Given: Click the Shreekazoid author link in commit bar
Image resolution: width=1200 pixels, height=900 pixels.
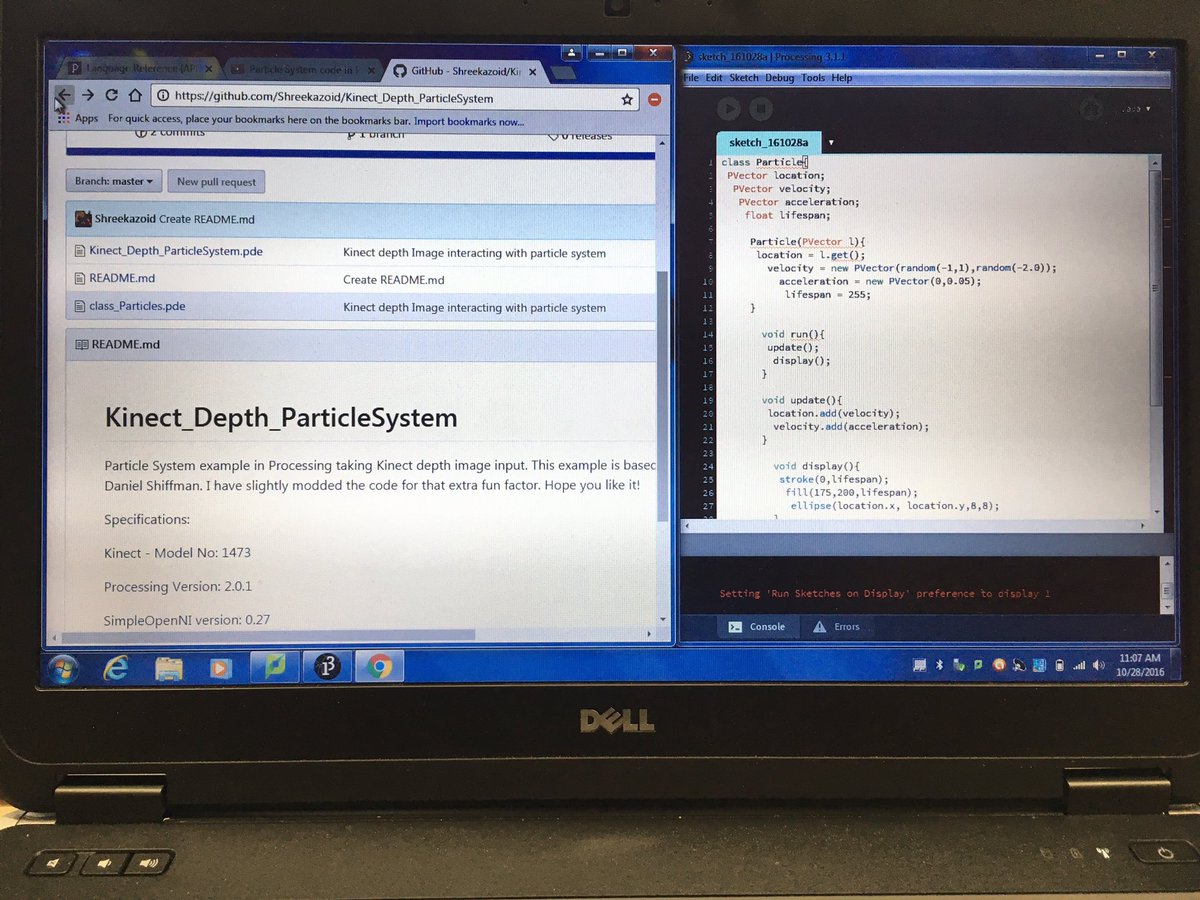Looking at the screenshot, I should coord(125,219).
